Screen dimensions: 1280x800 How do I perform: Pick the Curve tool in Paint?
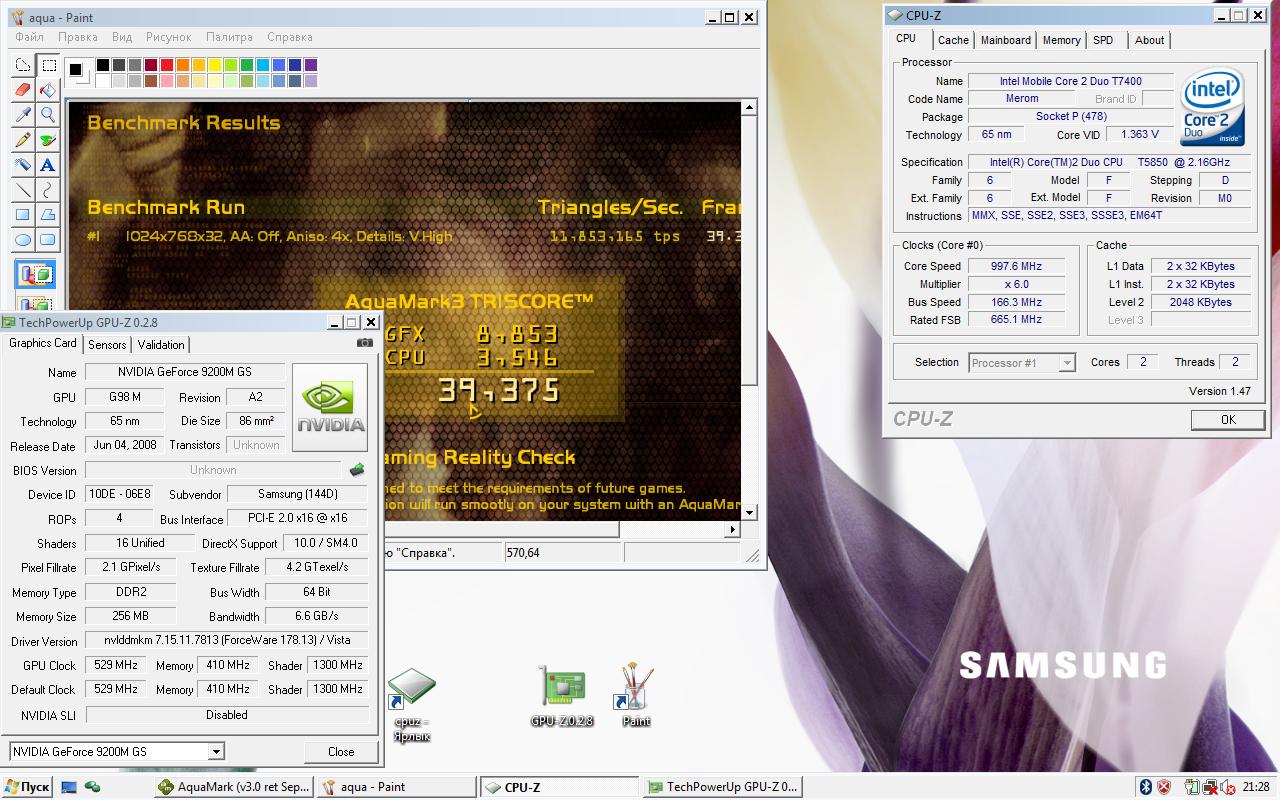tap(47, 190)
